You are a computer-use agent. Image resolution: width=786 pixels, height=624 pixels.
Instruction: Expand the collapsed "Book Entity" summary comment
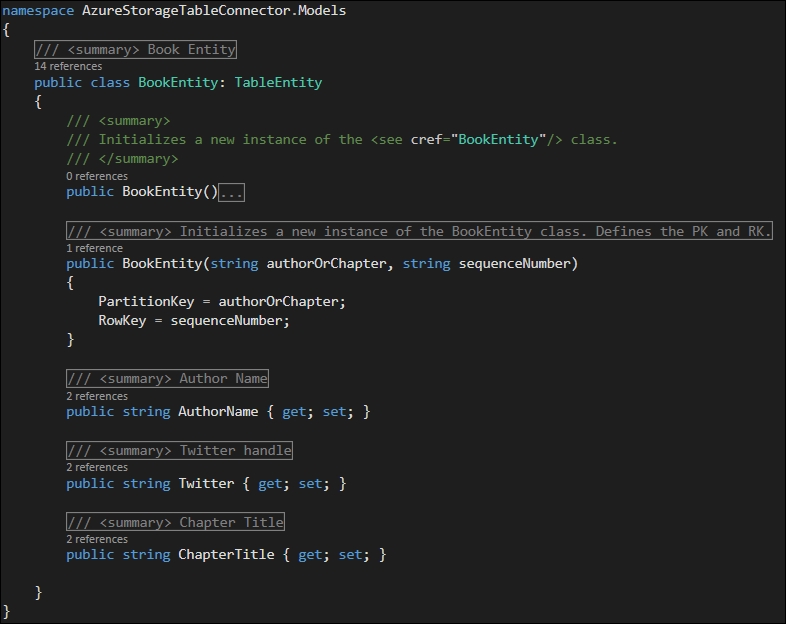click(135, 50)
